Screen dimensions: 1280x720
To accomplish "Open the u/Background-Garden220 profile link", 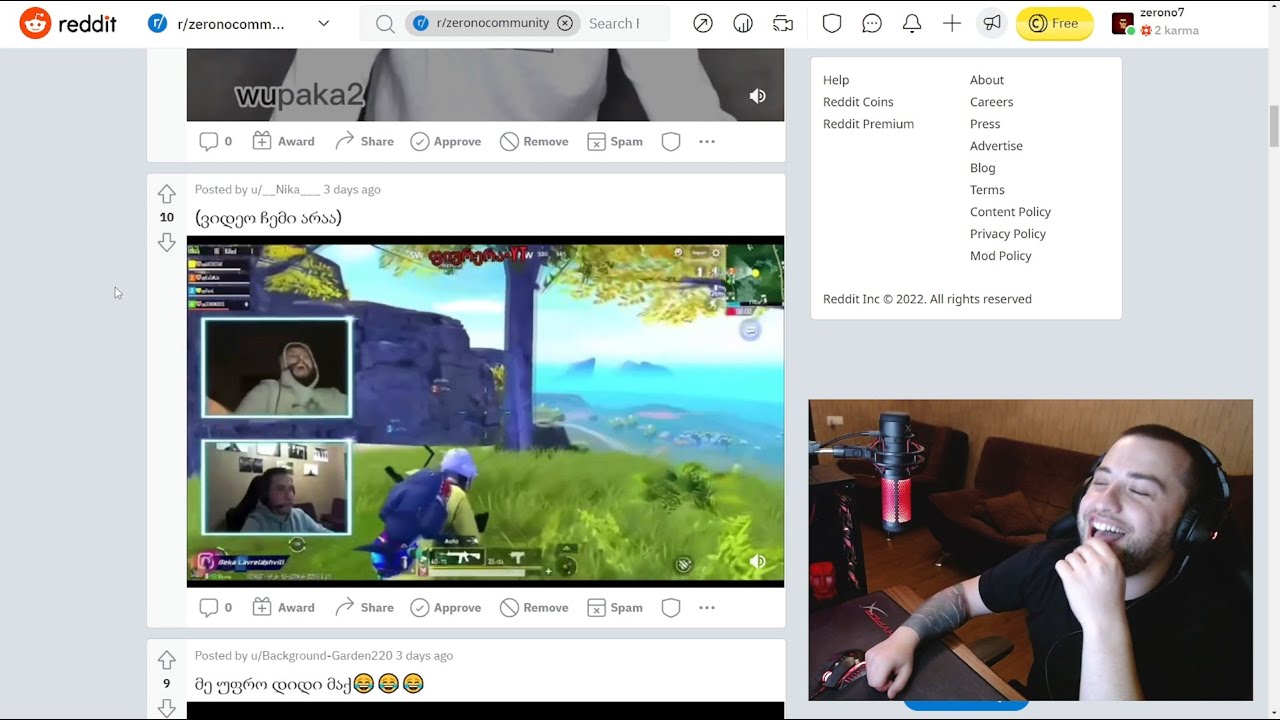I will (x=321, y=655).
